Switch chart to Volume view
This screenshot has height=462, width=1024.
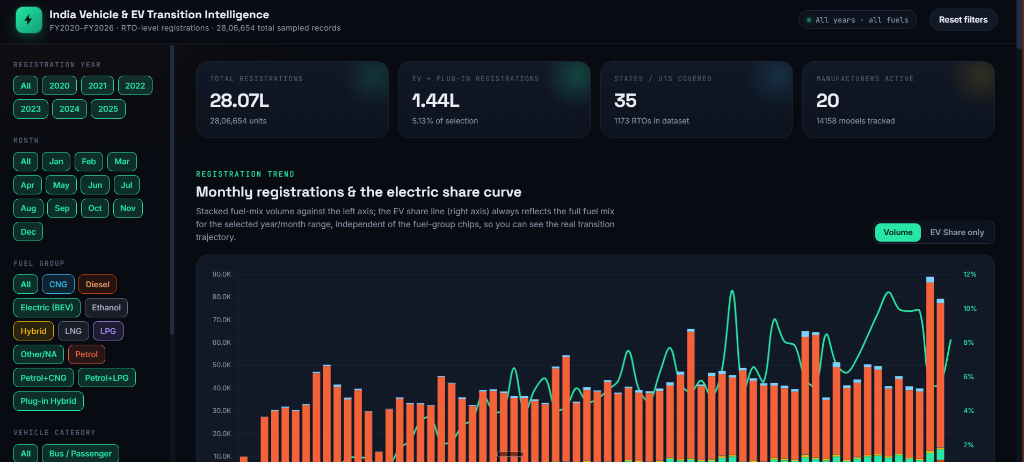[898, 233]
